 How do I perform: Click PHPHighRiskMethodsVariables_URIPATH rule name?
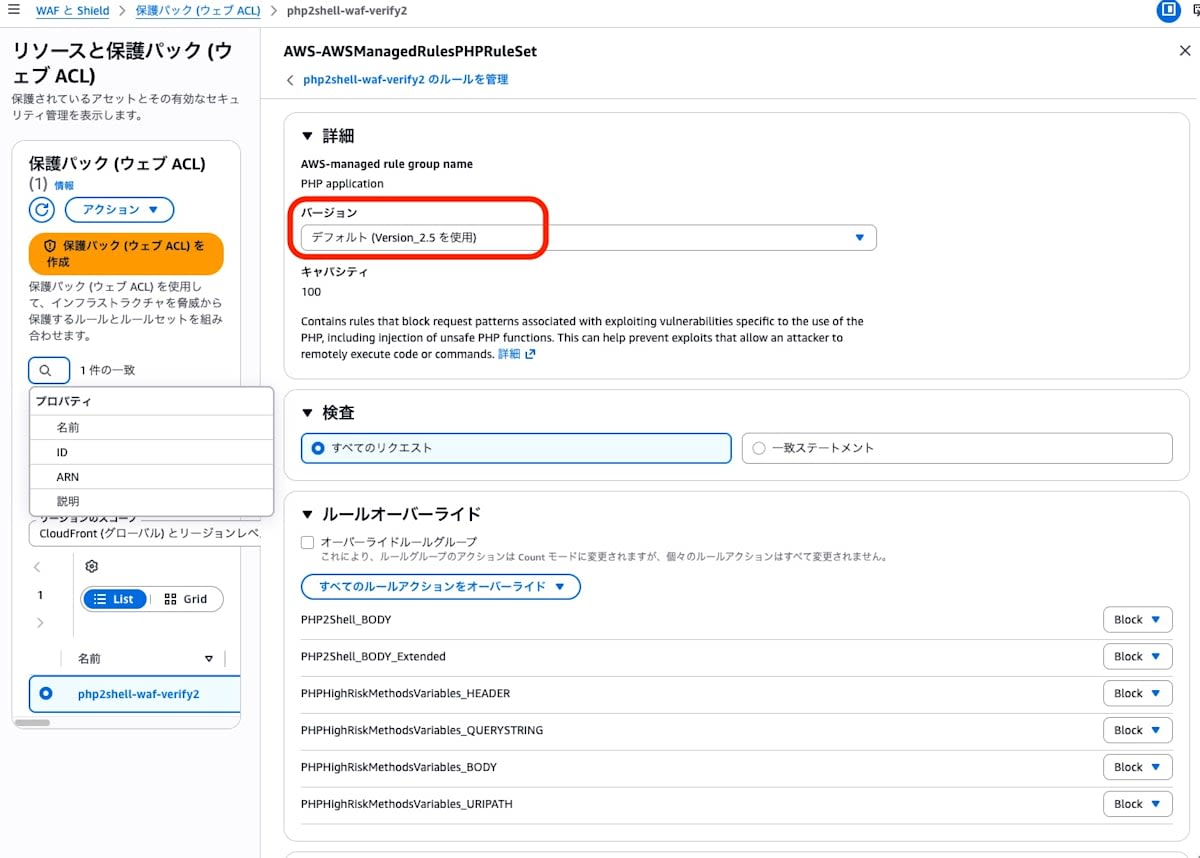407,804
